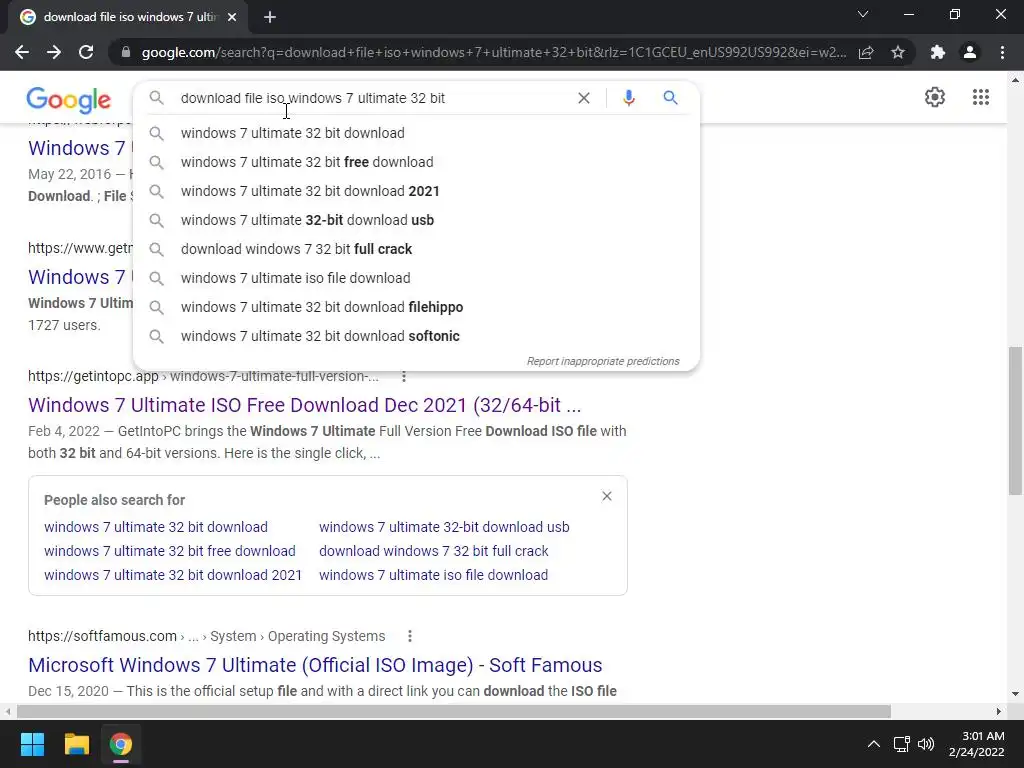Share this page from the address bar

pos(866,52)
